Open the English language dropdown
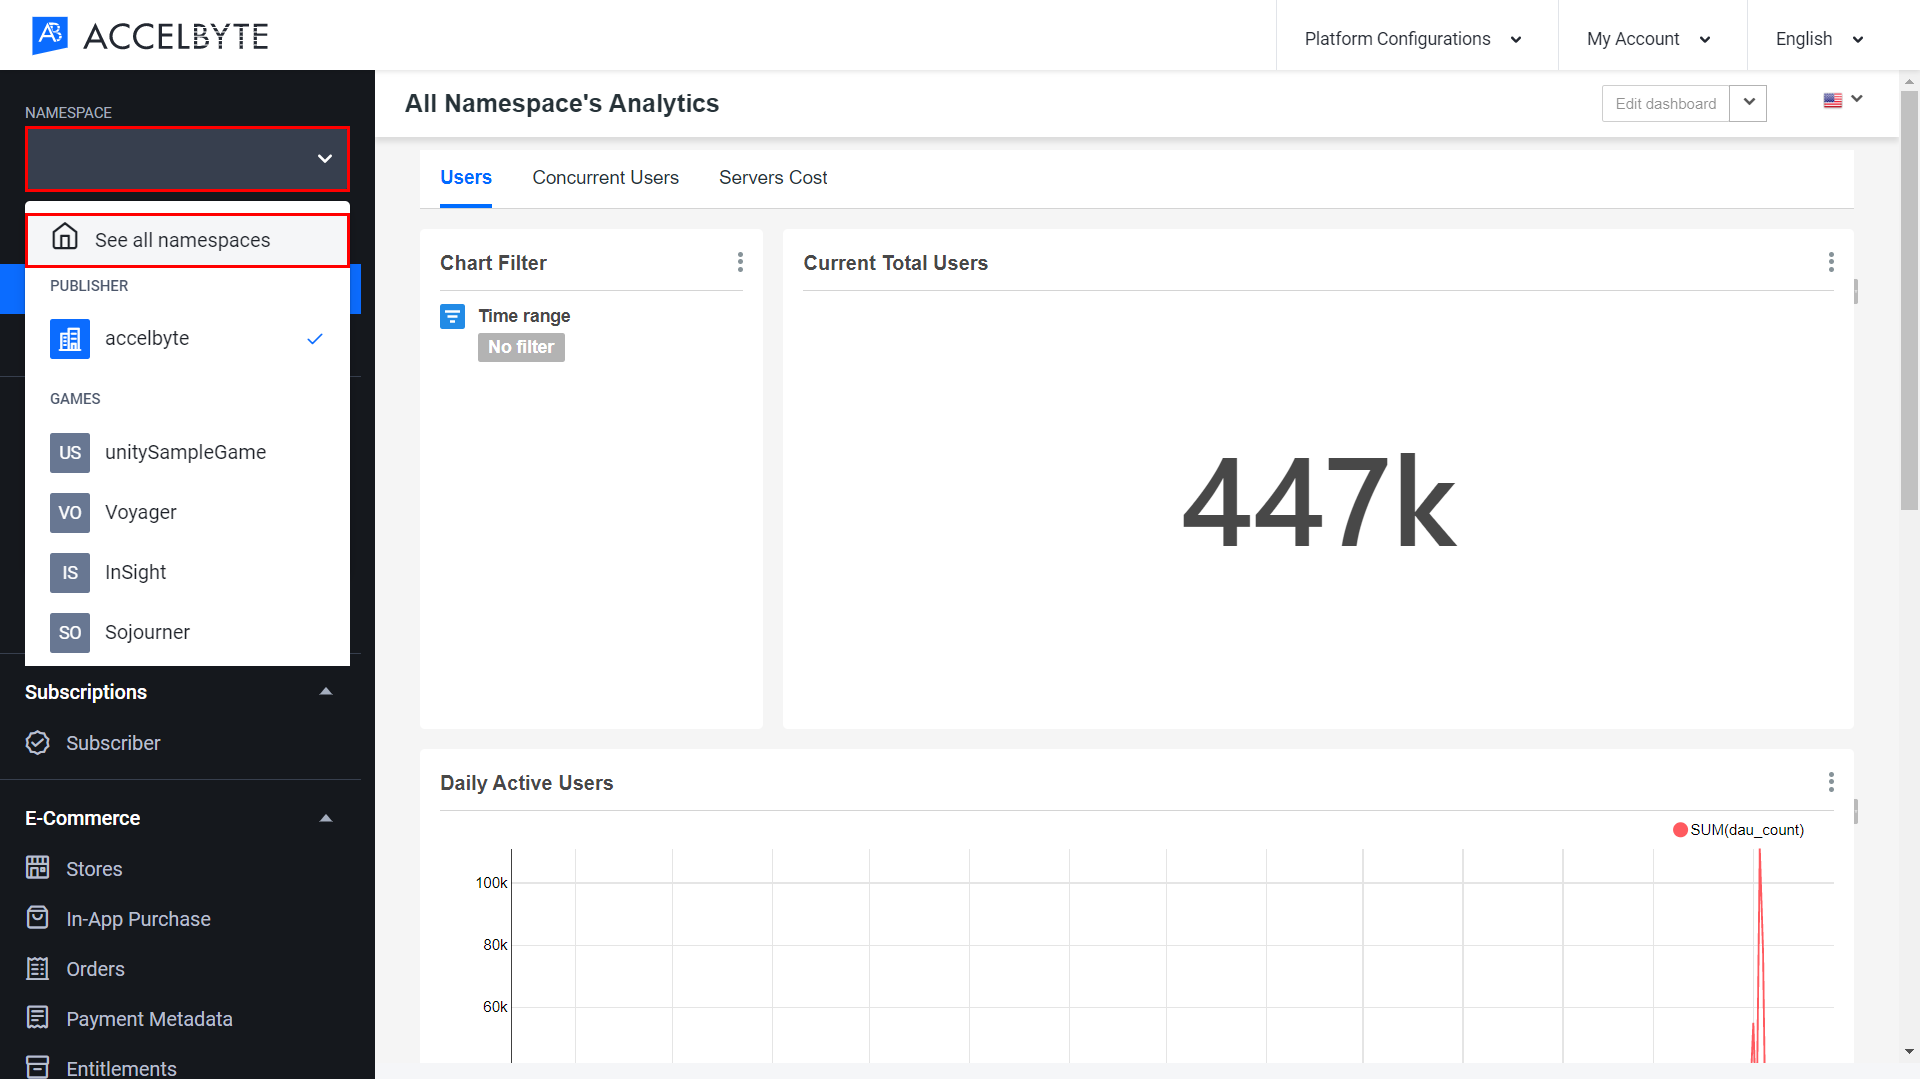This screenshot has height=1079, width=1920. (x=1819, y=39)
